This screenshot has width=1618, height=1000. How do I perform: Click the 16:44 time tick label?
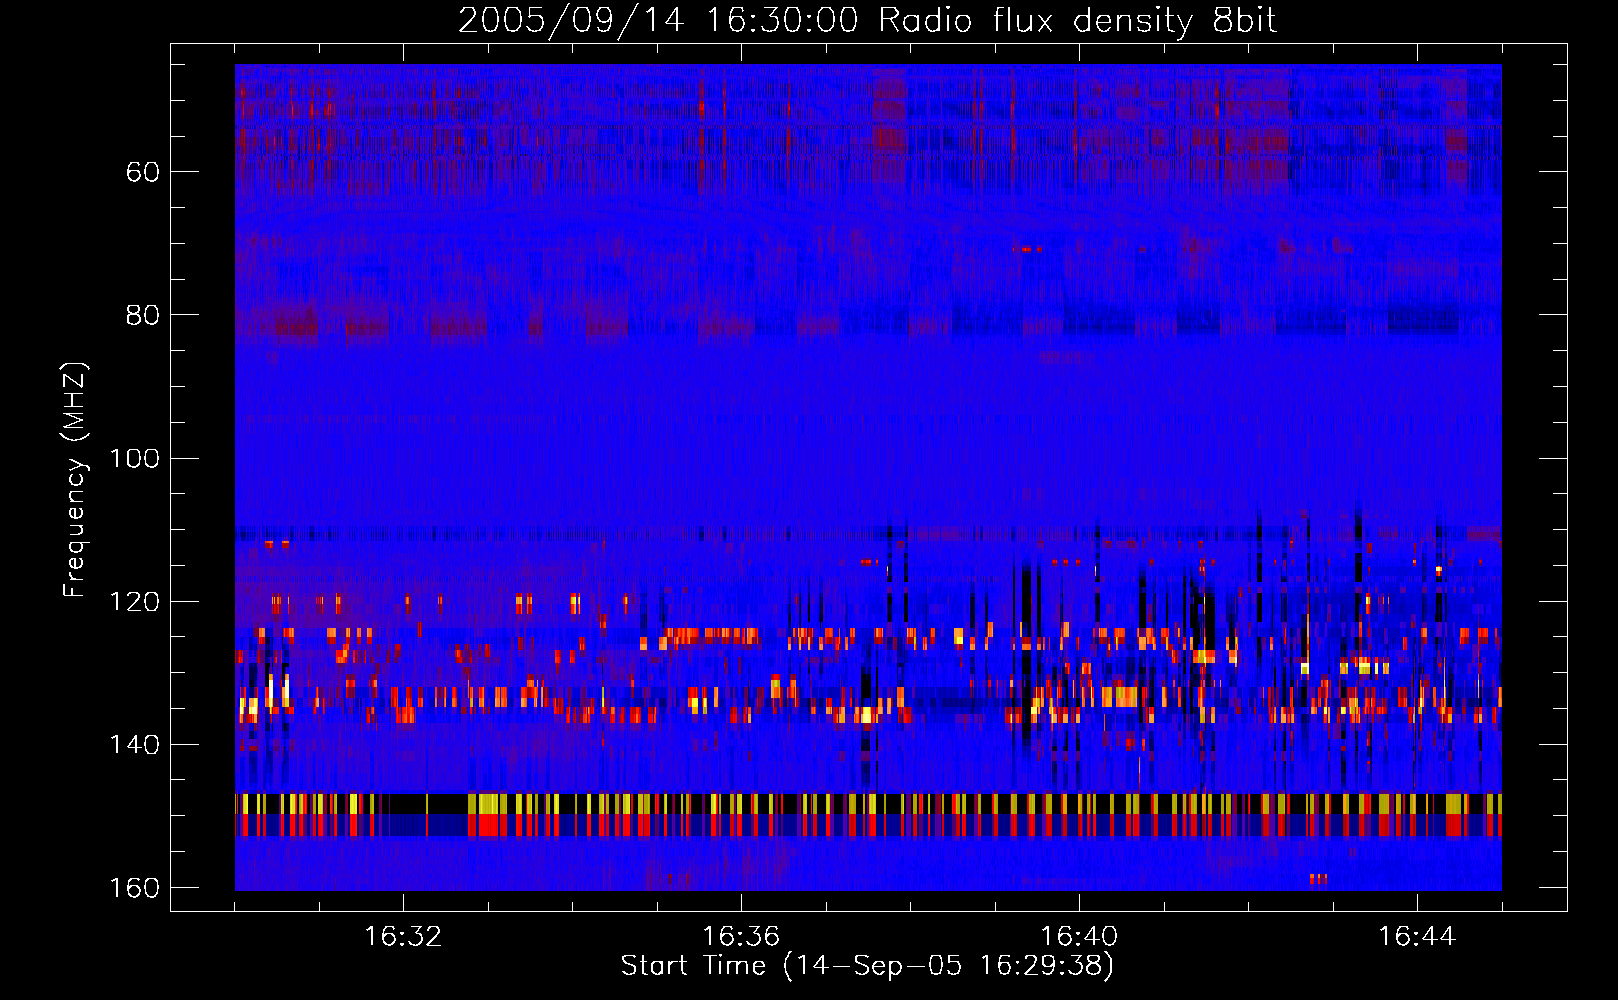[1417, 937]
